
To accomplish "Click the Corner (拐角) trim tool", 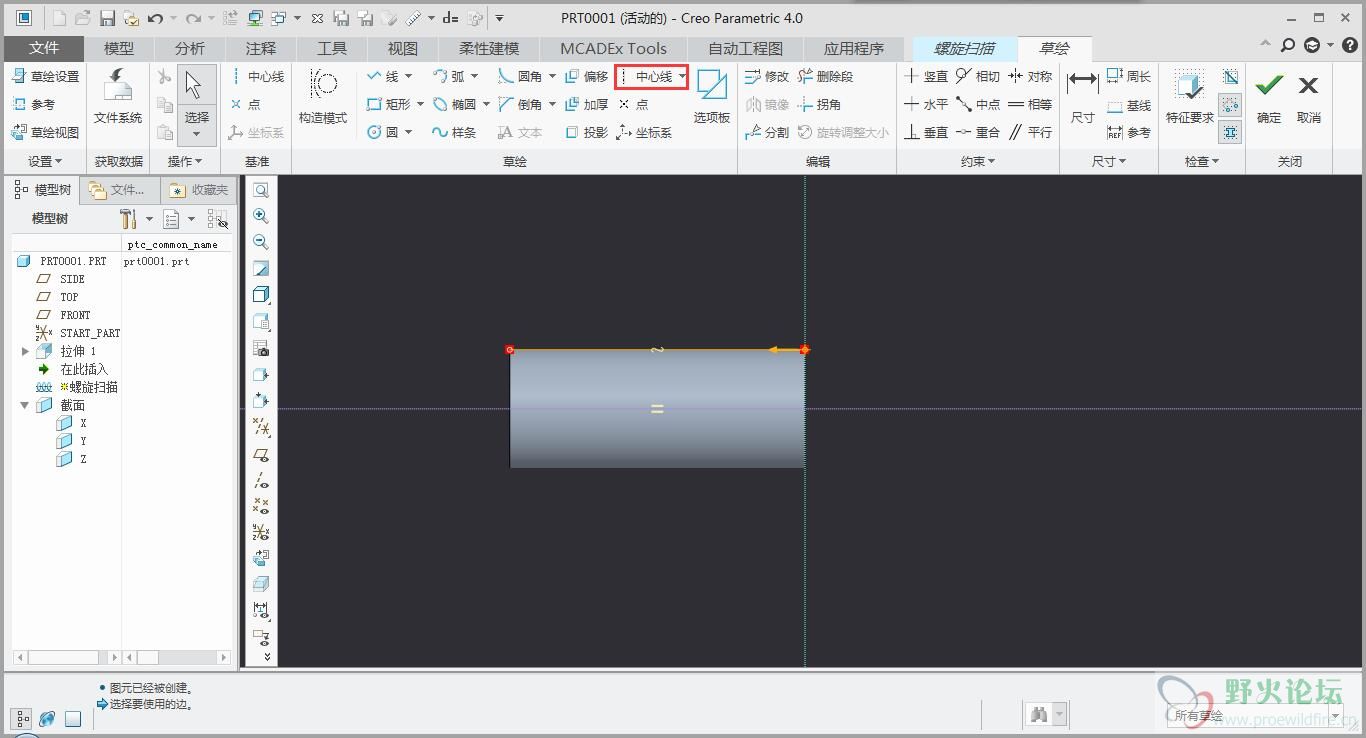I will click(x=820, y=104).
